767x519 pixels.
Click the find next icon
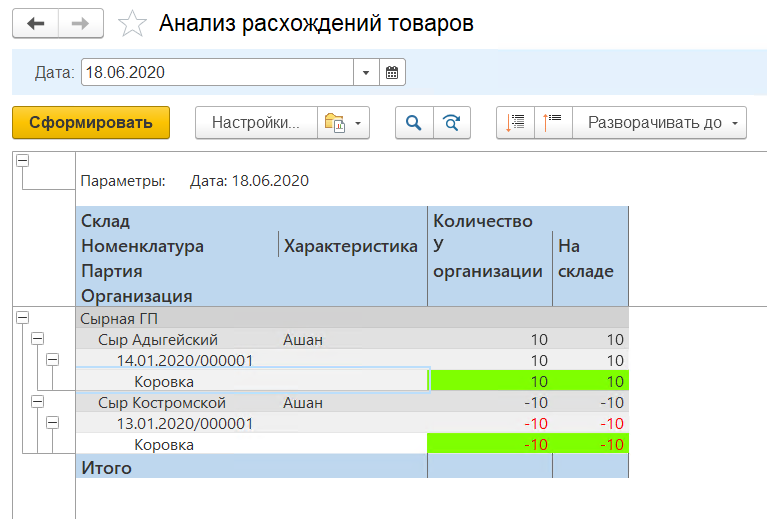(x=452, y=123)
